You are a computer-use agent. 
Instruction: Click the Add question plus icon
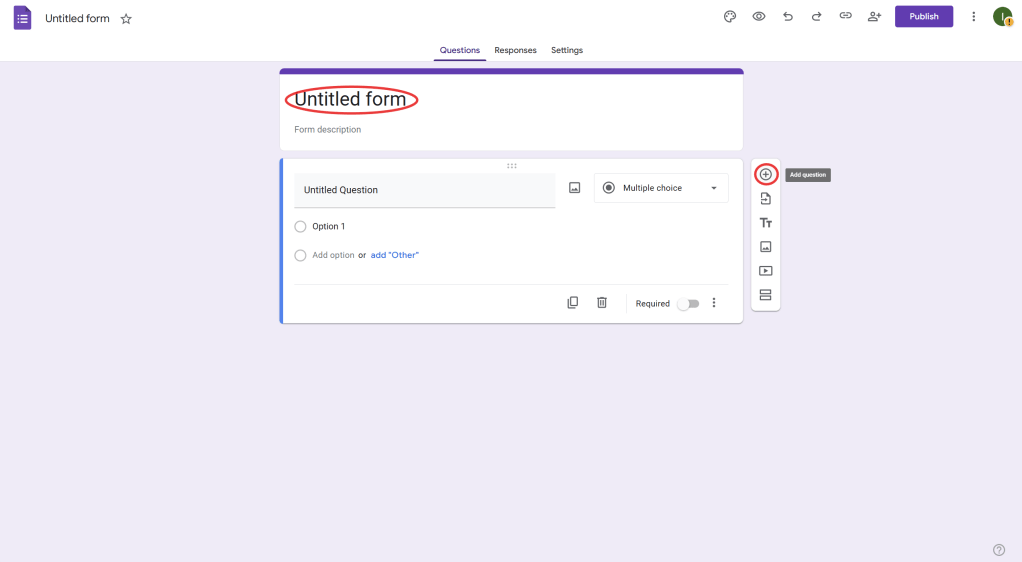pyautogui.click(x=766, y=175)
